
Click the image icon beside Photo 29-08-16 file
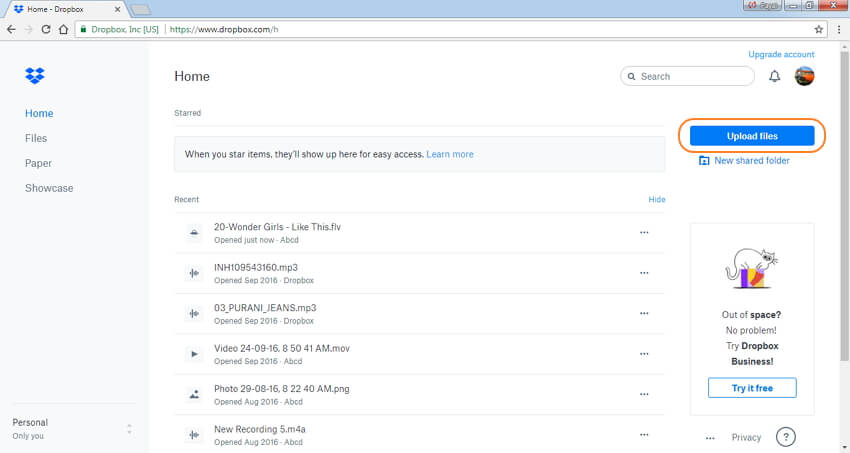[x=194, y=394]
